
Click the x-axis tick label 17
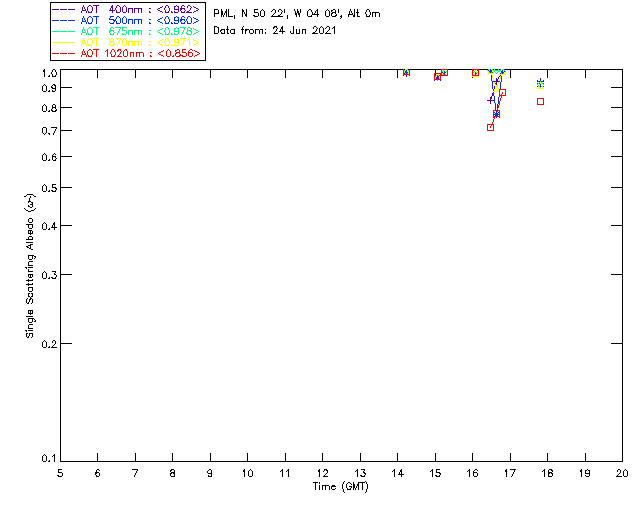tap(510, 473)
